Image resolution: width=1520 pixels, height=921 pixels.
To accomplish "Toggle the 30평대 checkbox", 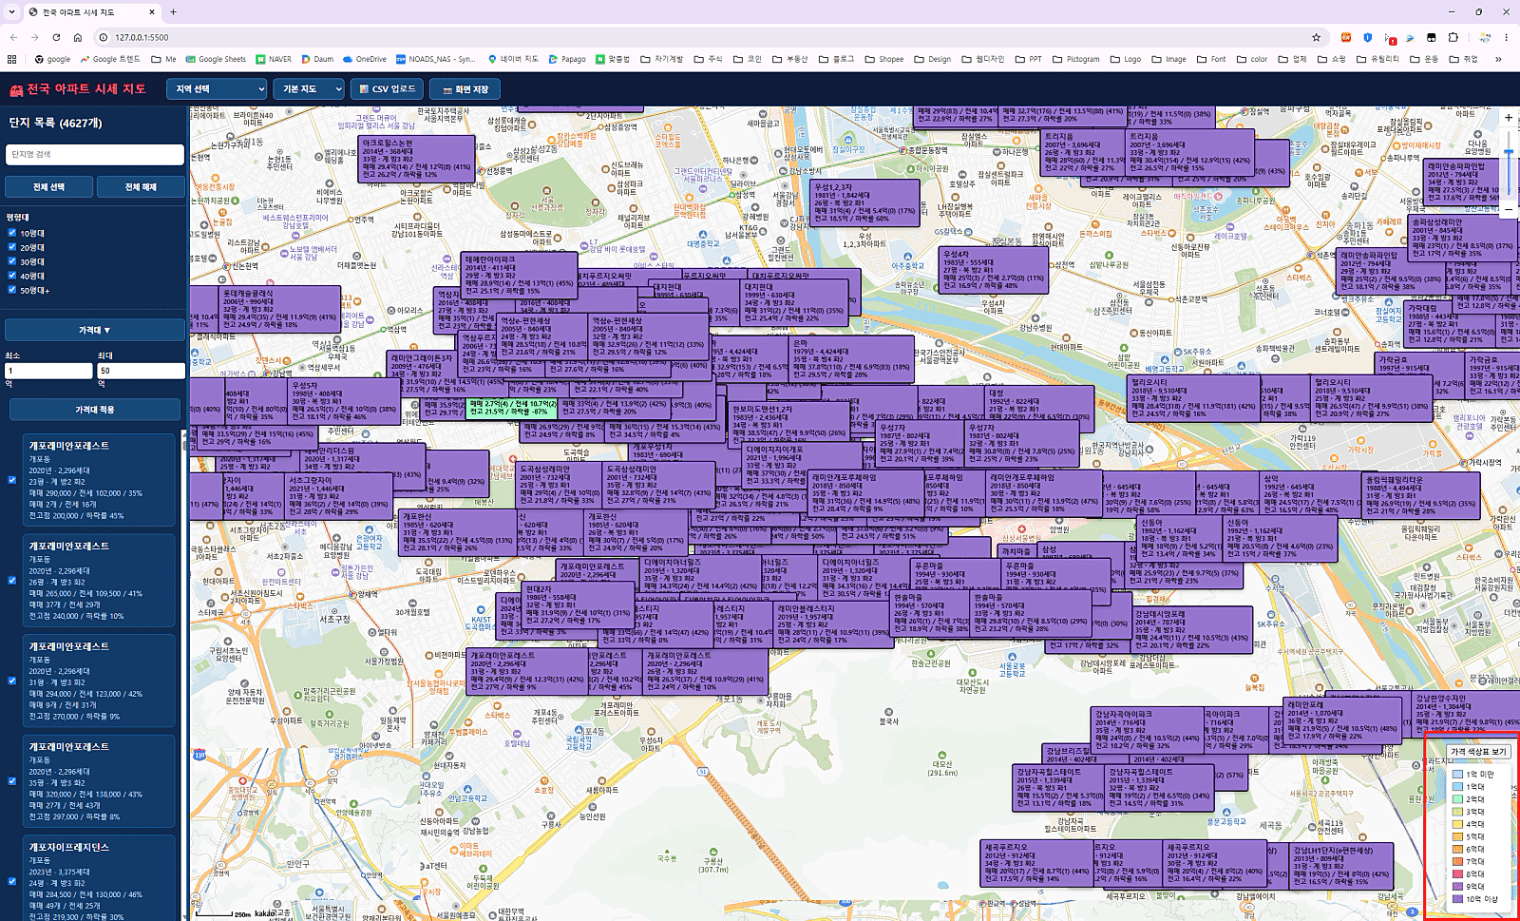I will pyautogui.click(x=12, y=261).
